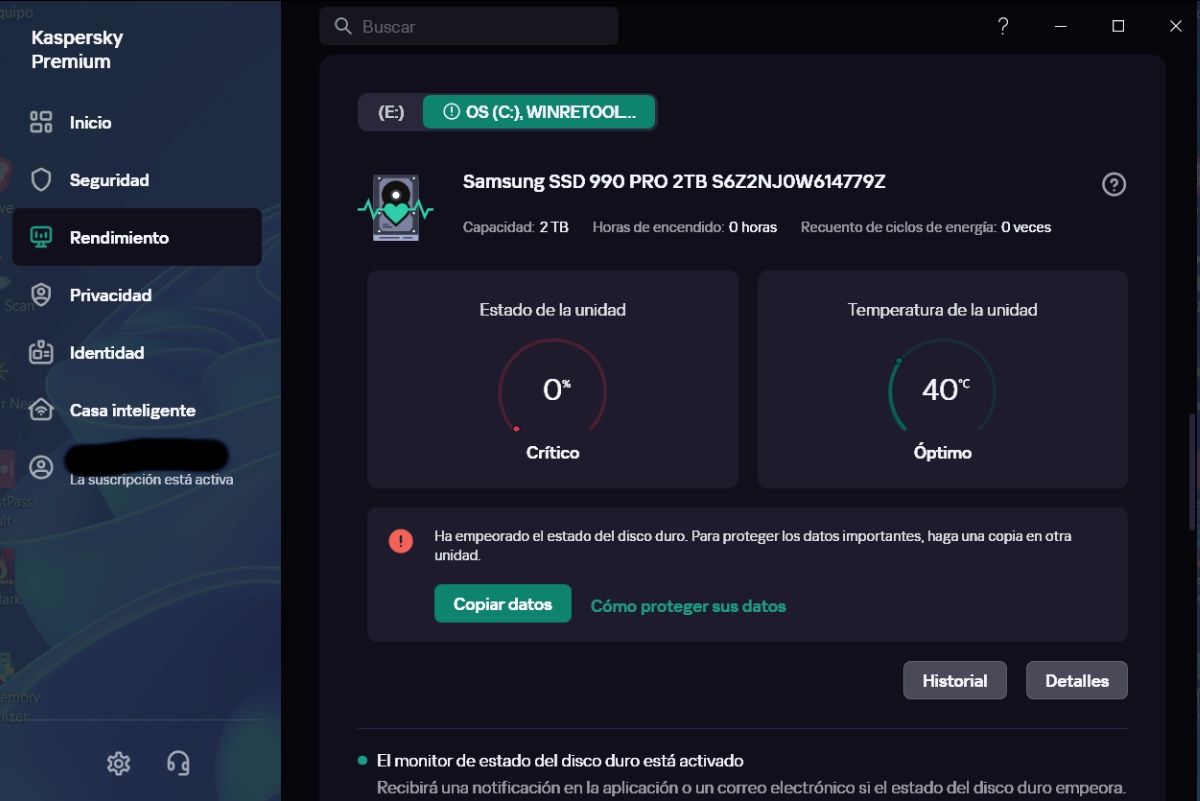Click the Óptimo temperature label

click(x=943, y=453)
